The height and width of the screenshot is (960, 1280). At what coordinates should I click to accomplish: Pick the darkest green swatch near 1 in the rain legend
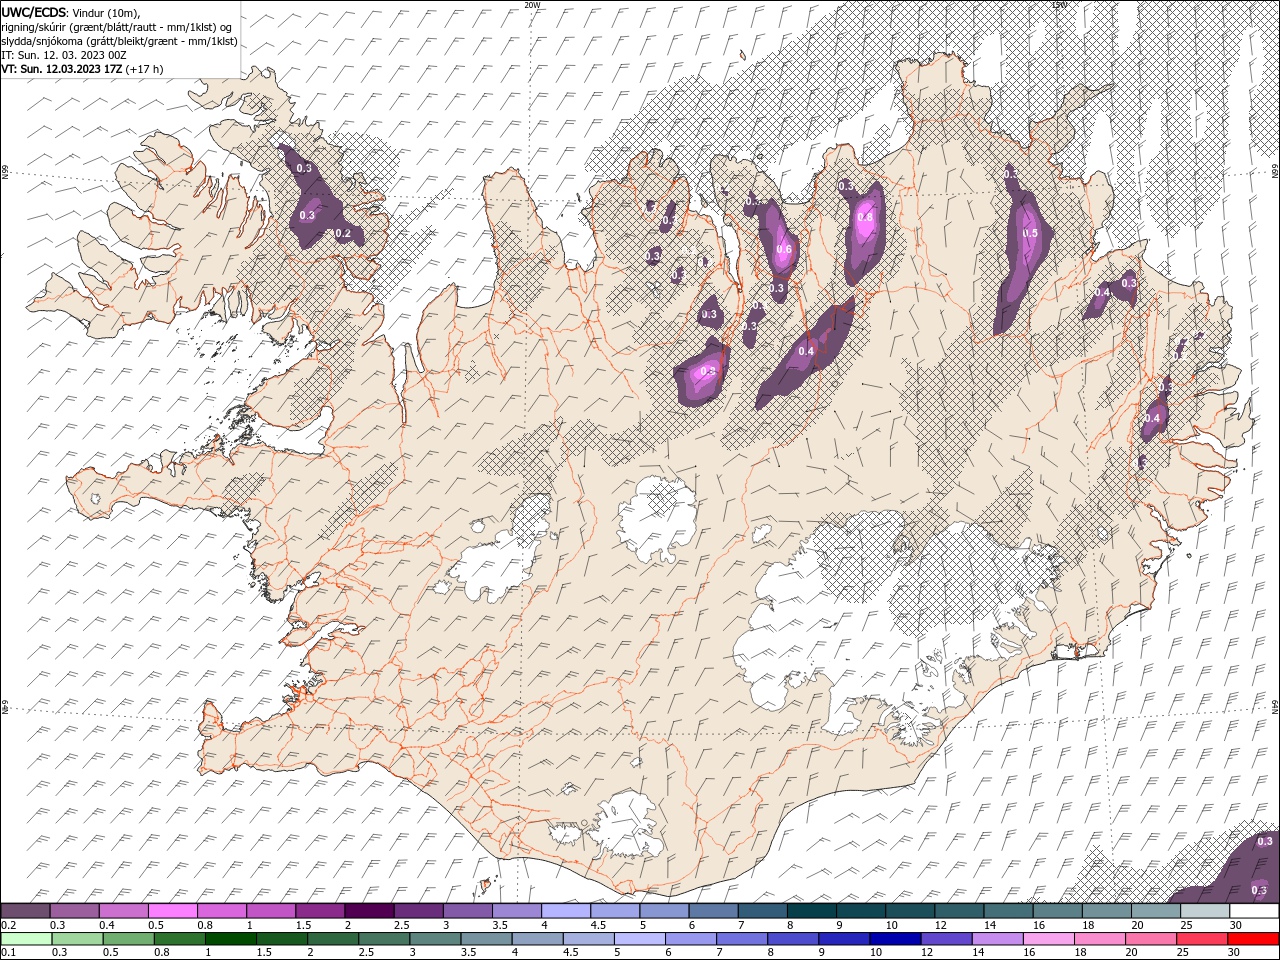pos(230,939)
